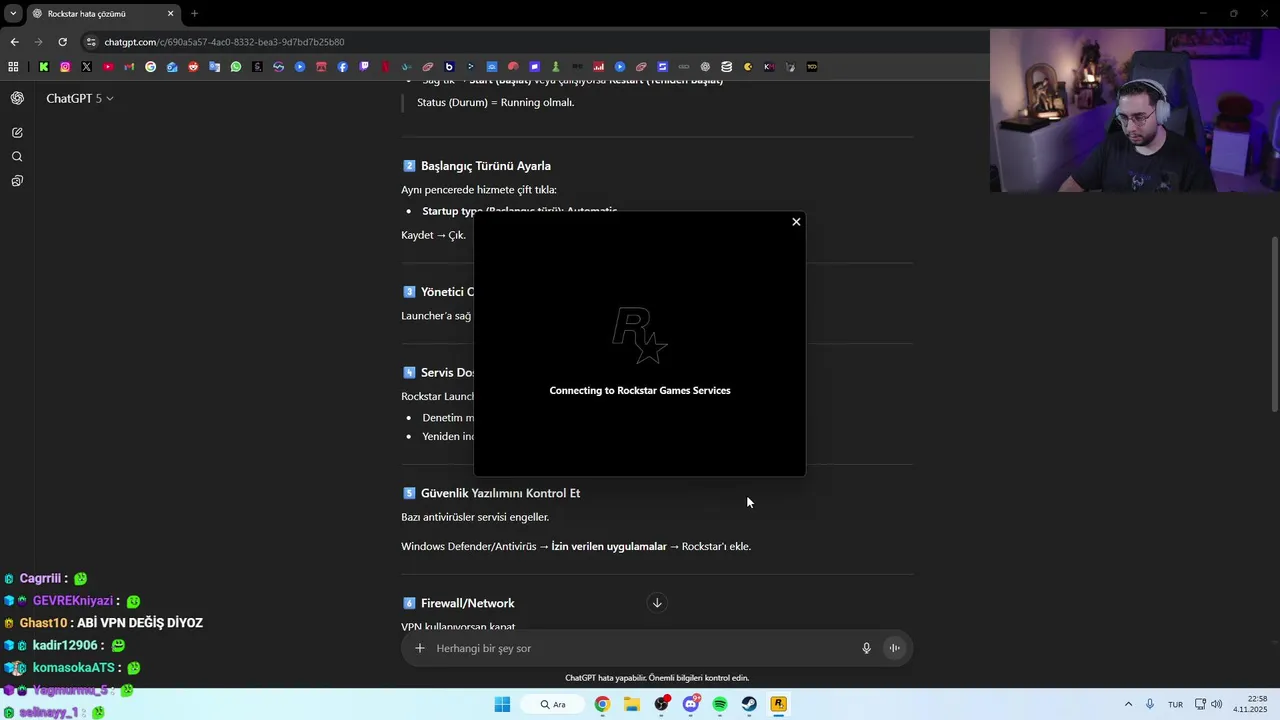Click the page vertical scrollbar thumb
Screen dimensions: 1280x720
[1274, 323]
